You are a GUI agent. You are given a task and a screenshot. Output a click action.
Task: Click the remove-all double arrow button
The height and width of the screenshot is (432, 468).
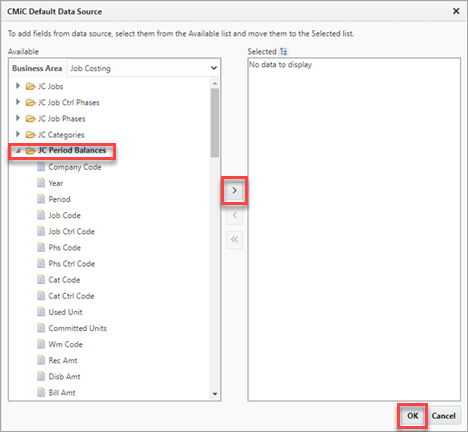point(234,240)
